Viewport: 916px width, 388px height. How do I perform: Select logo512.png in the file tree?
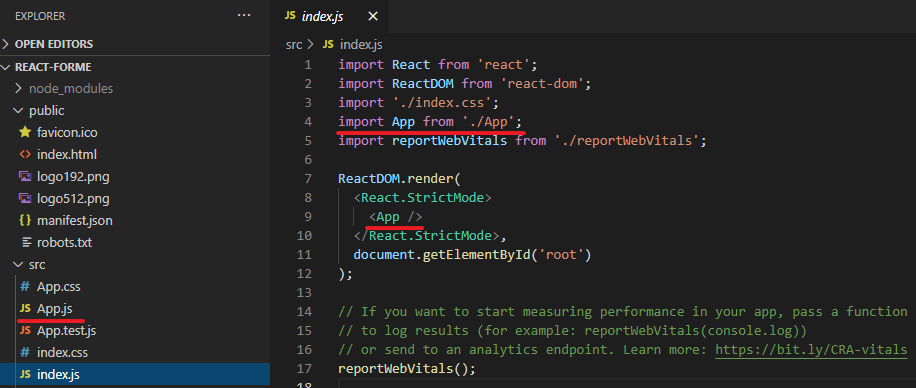[73, 199]
